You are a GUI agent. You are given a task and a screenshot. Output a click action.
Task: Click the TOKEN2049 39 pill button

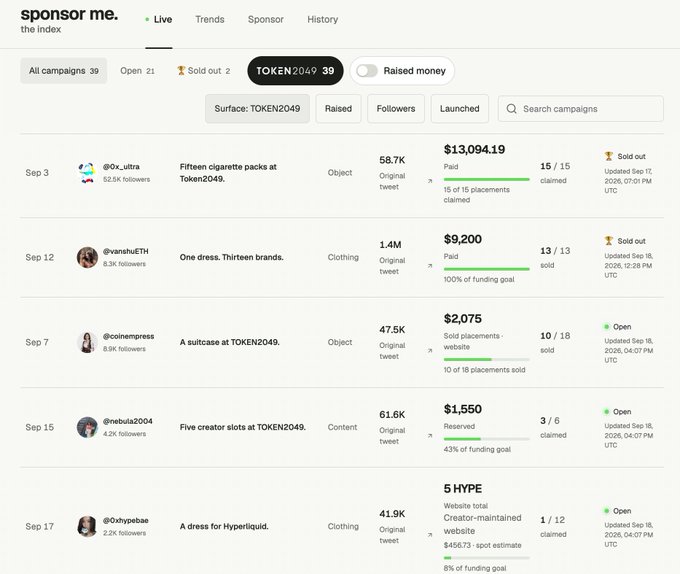(x=295, y=71)
